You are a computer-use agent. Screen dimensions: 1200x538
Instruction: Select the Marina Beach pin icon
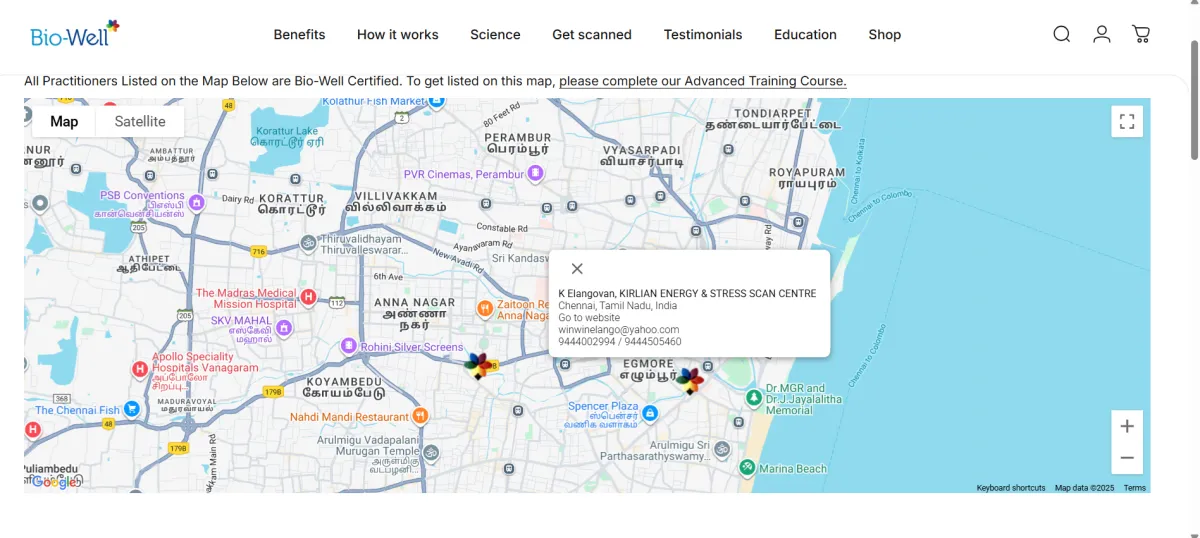(x=747, y=467)
